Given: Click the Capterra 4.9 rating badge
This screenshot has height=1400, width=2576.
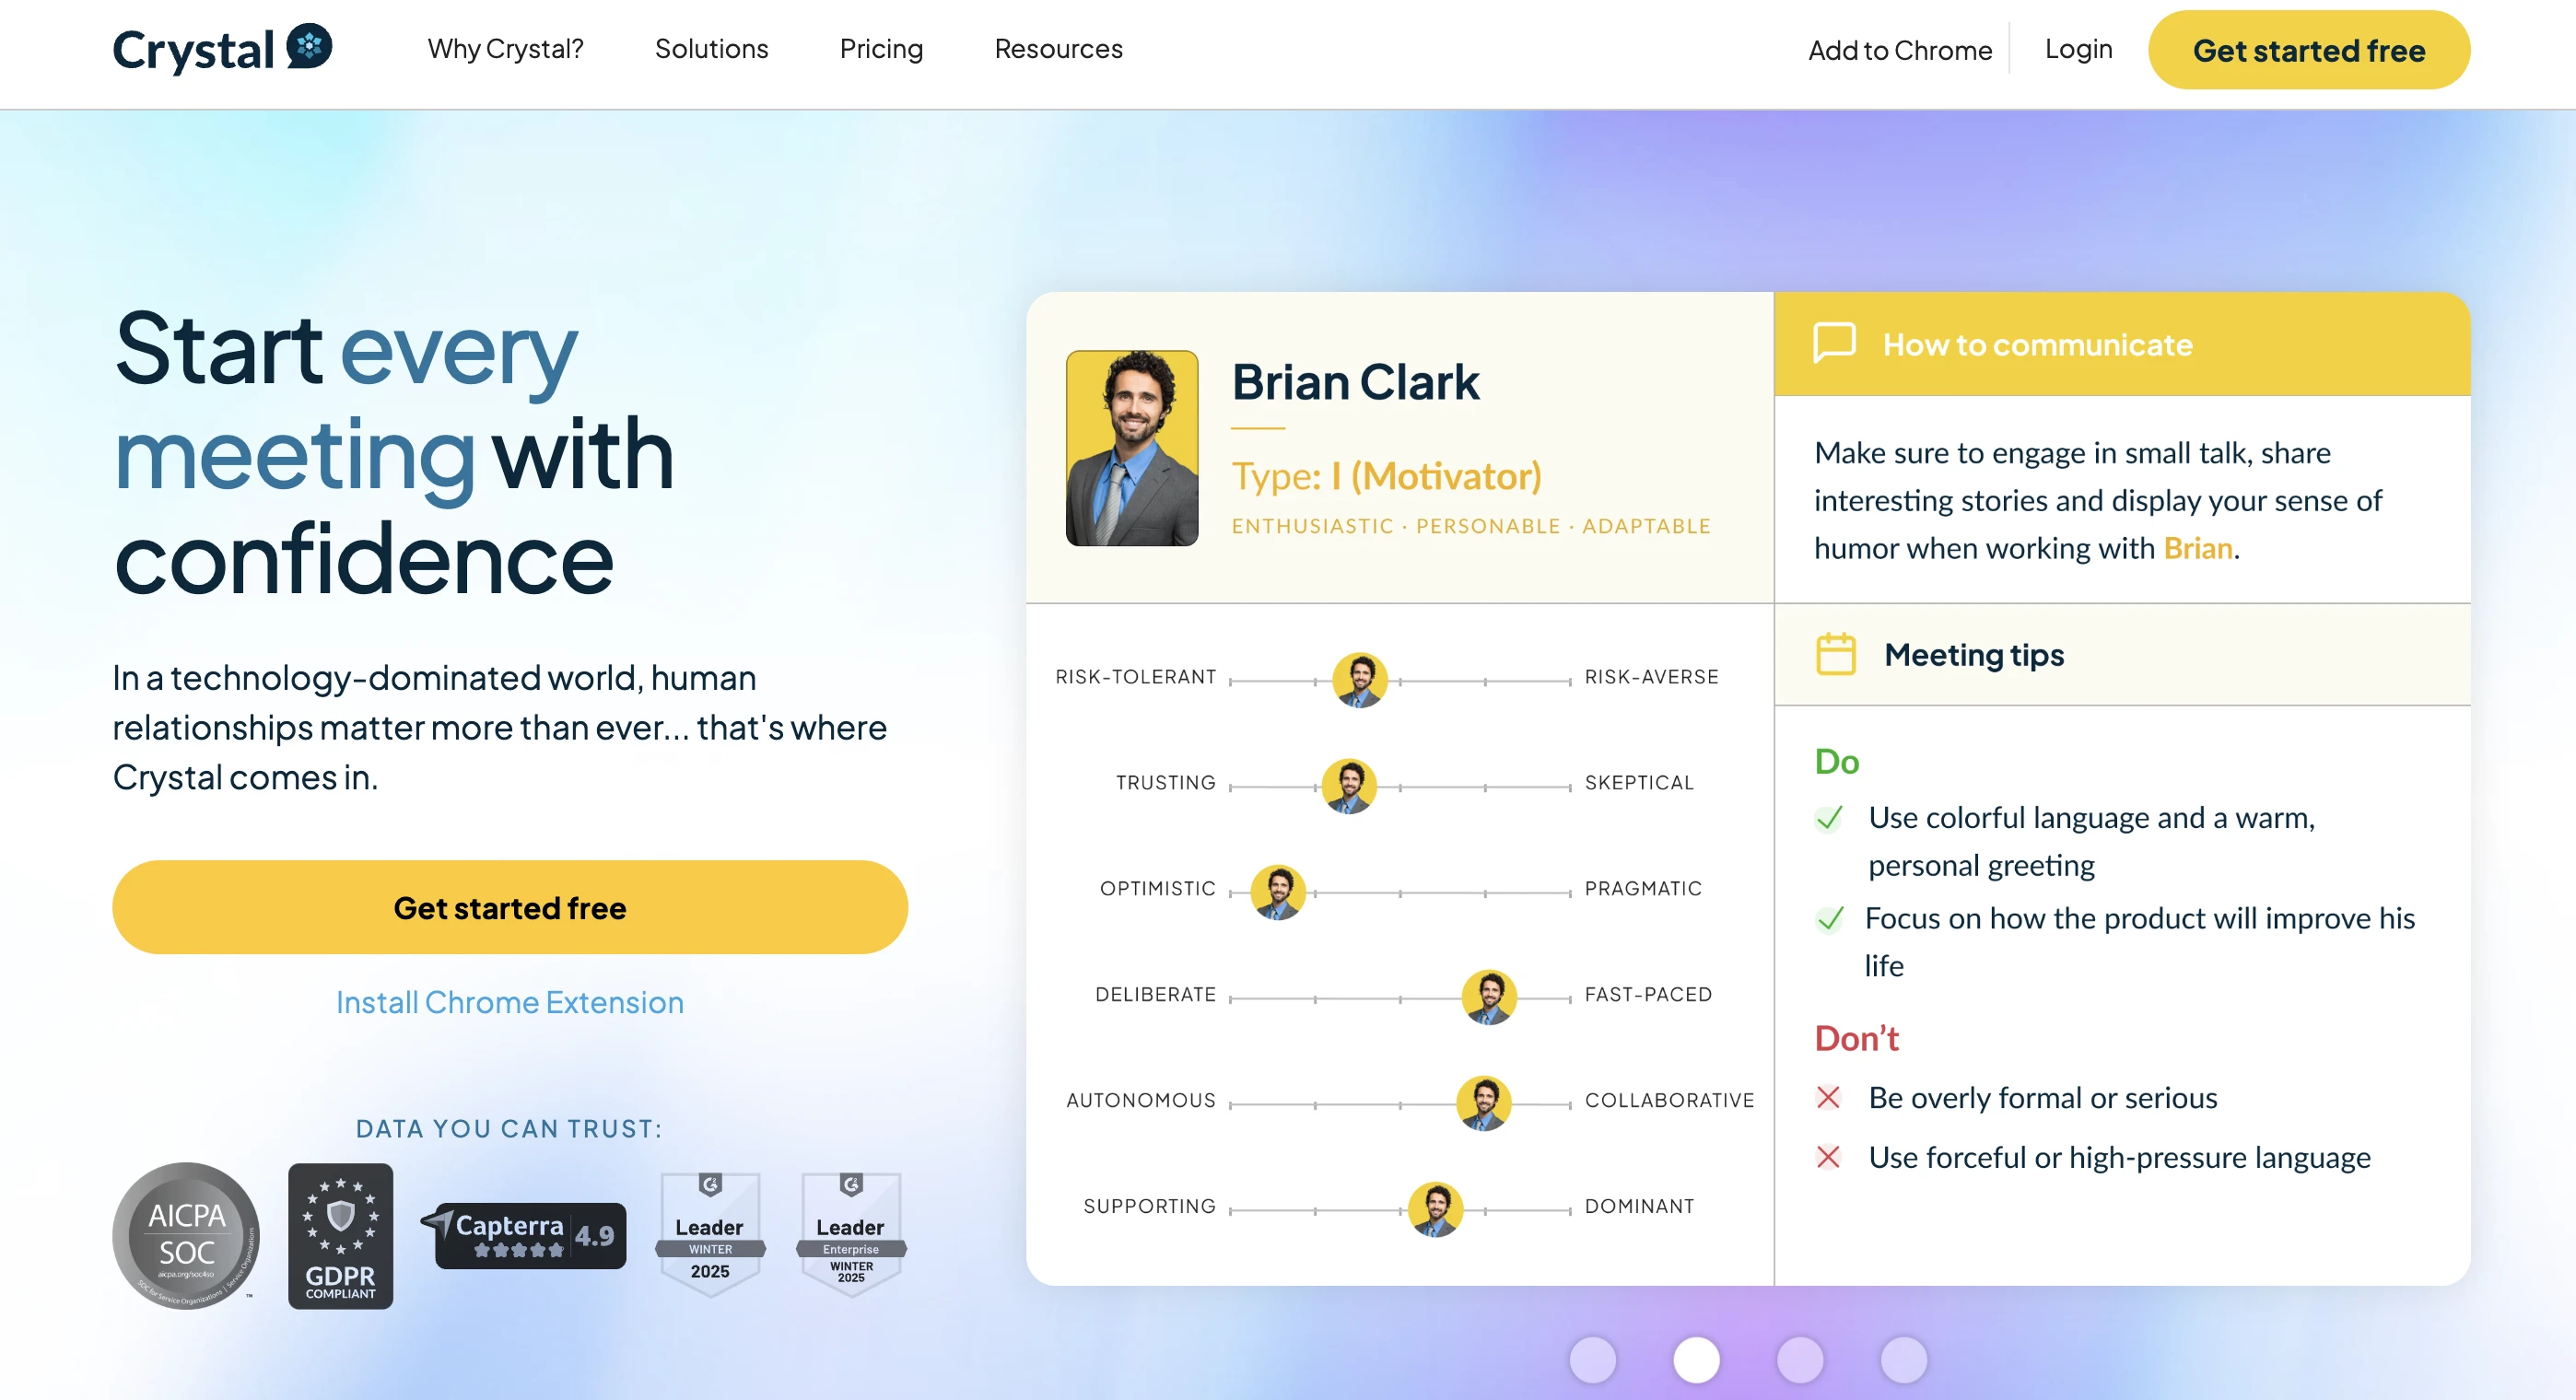Looking at the screenshot, I should pyautogui.click(x=526, y=1235).
